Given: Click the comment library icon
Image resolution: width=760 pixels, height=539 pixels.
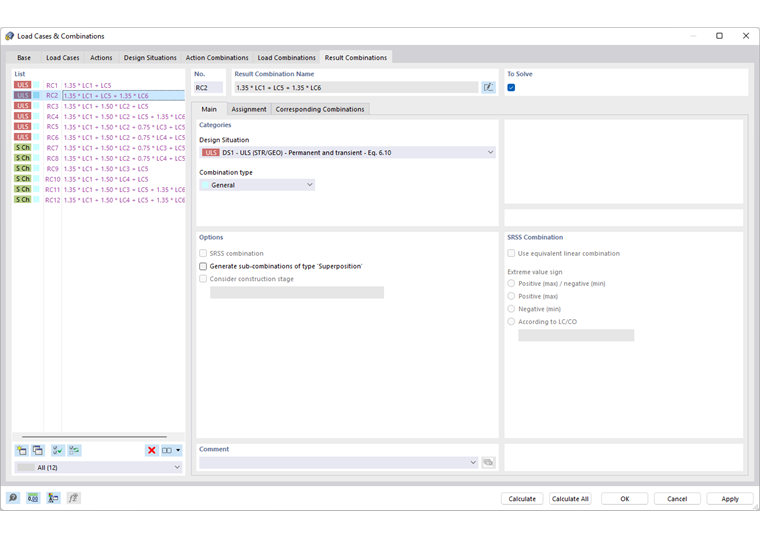Looking at the screenshot, I should [x=488, y=462].
